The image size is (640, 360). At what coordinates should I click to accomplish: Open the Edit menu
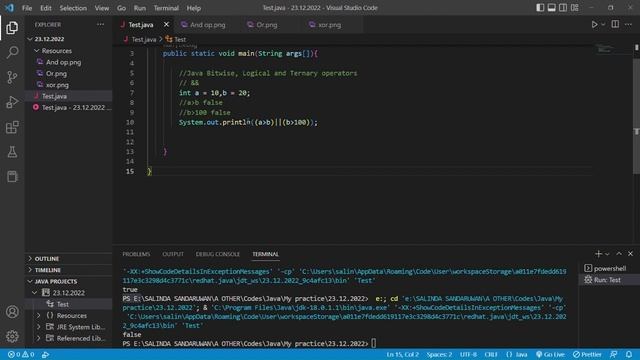pos(46,8)
